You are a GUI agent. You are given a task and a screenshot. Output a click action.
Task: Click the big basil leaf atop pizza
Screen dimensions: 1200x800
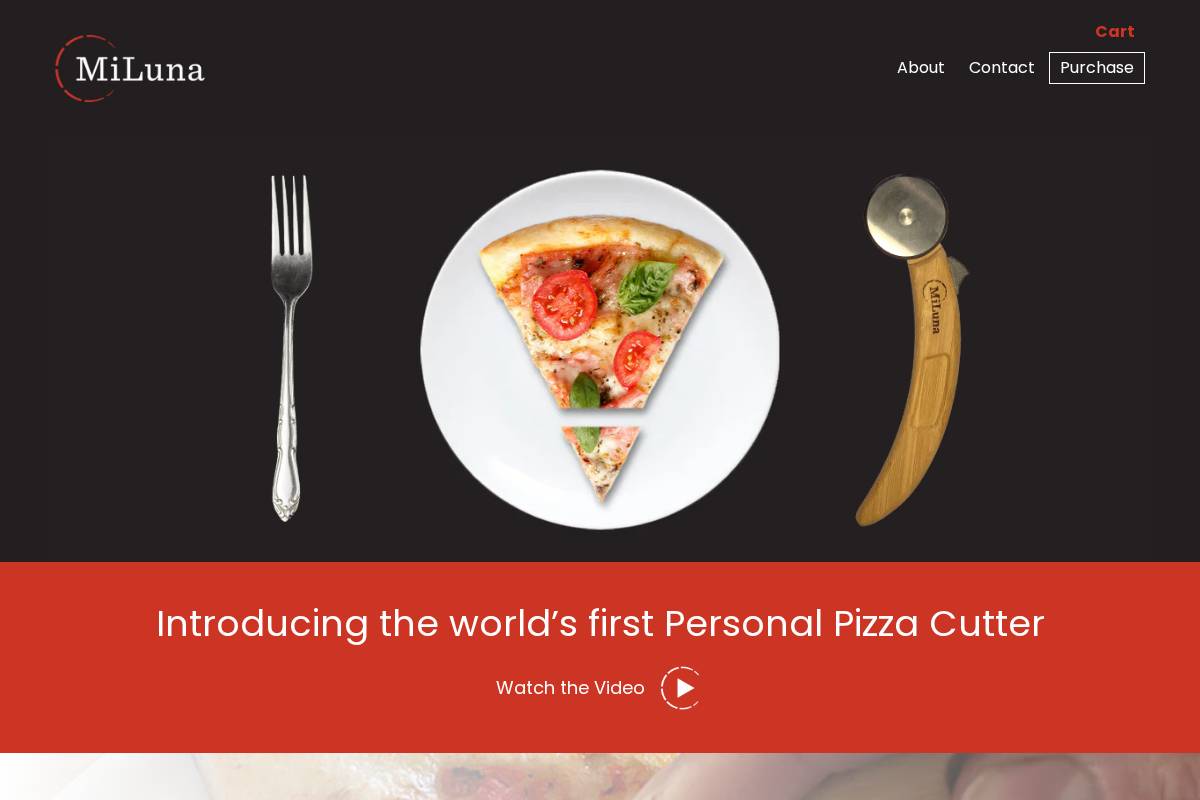tap(646, 286)
